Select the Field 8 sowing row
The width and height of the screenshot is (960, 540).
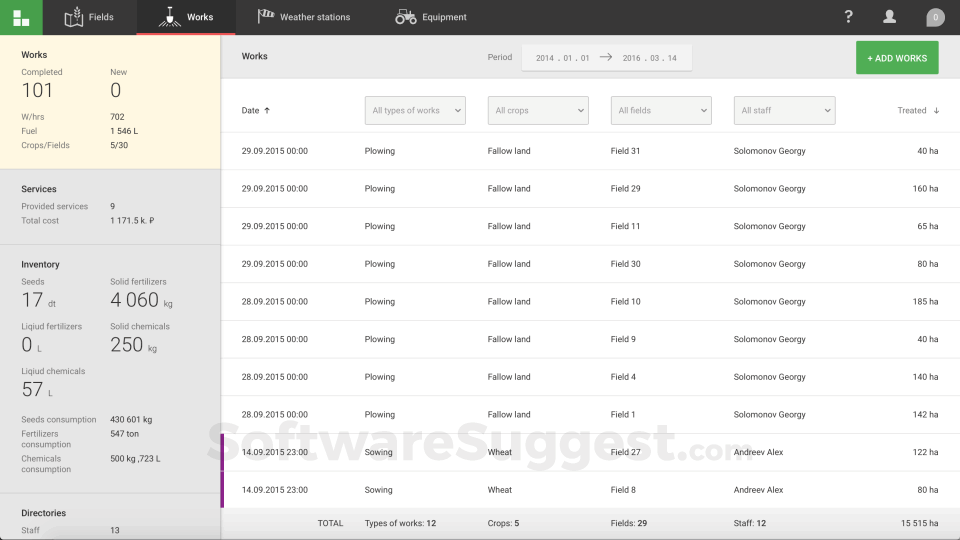tap(590, 490)
